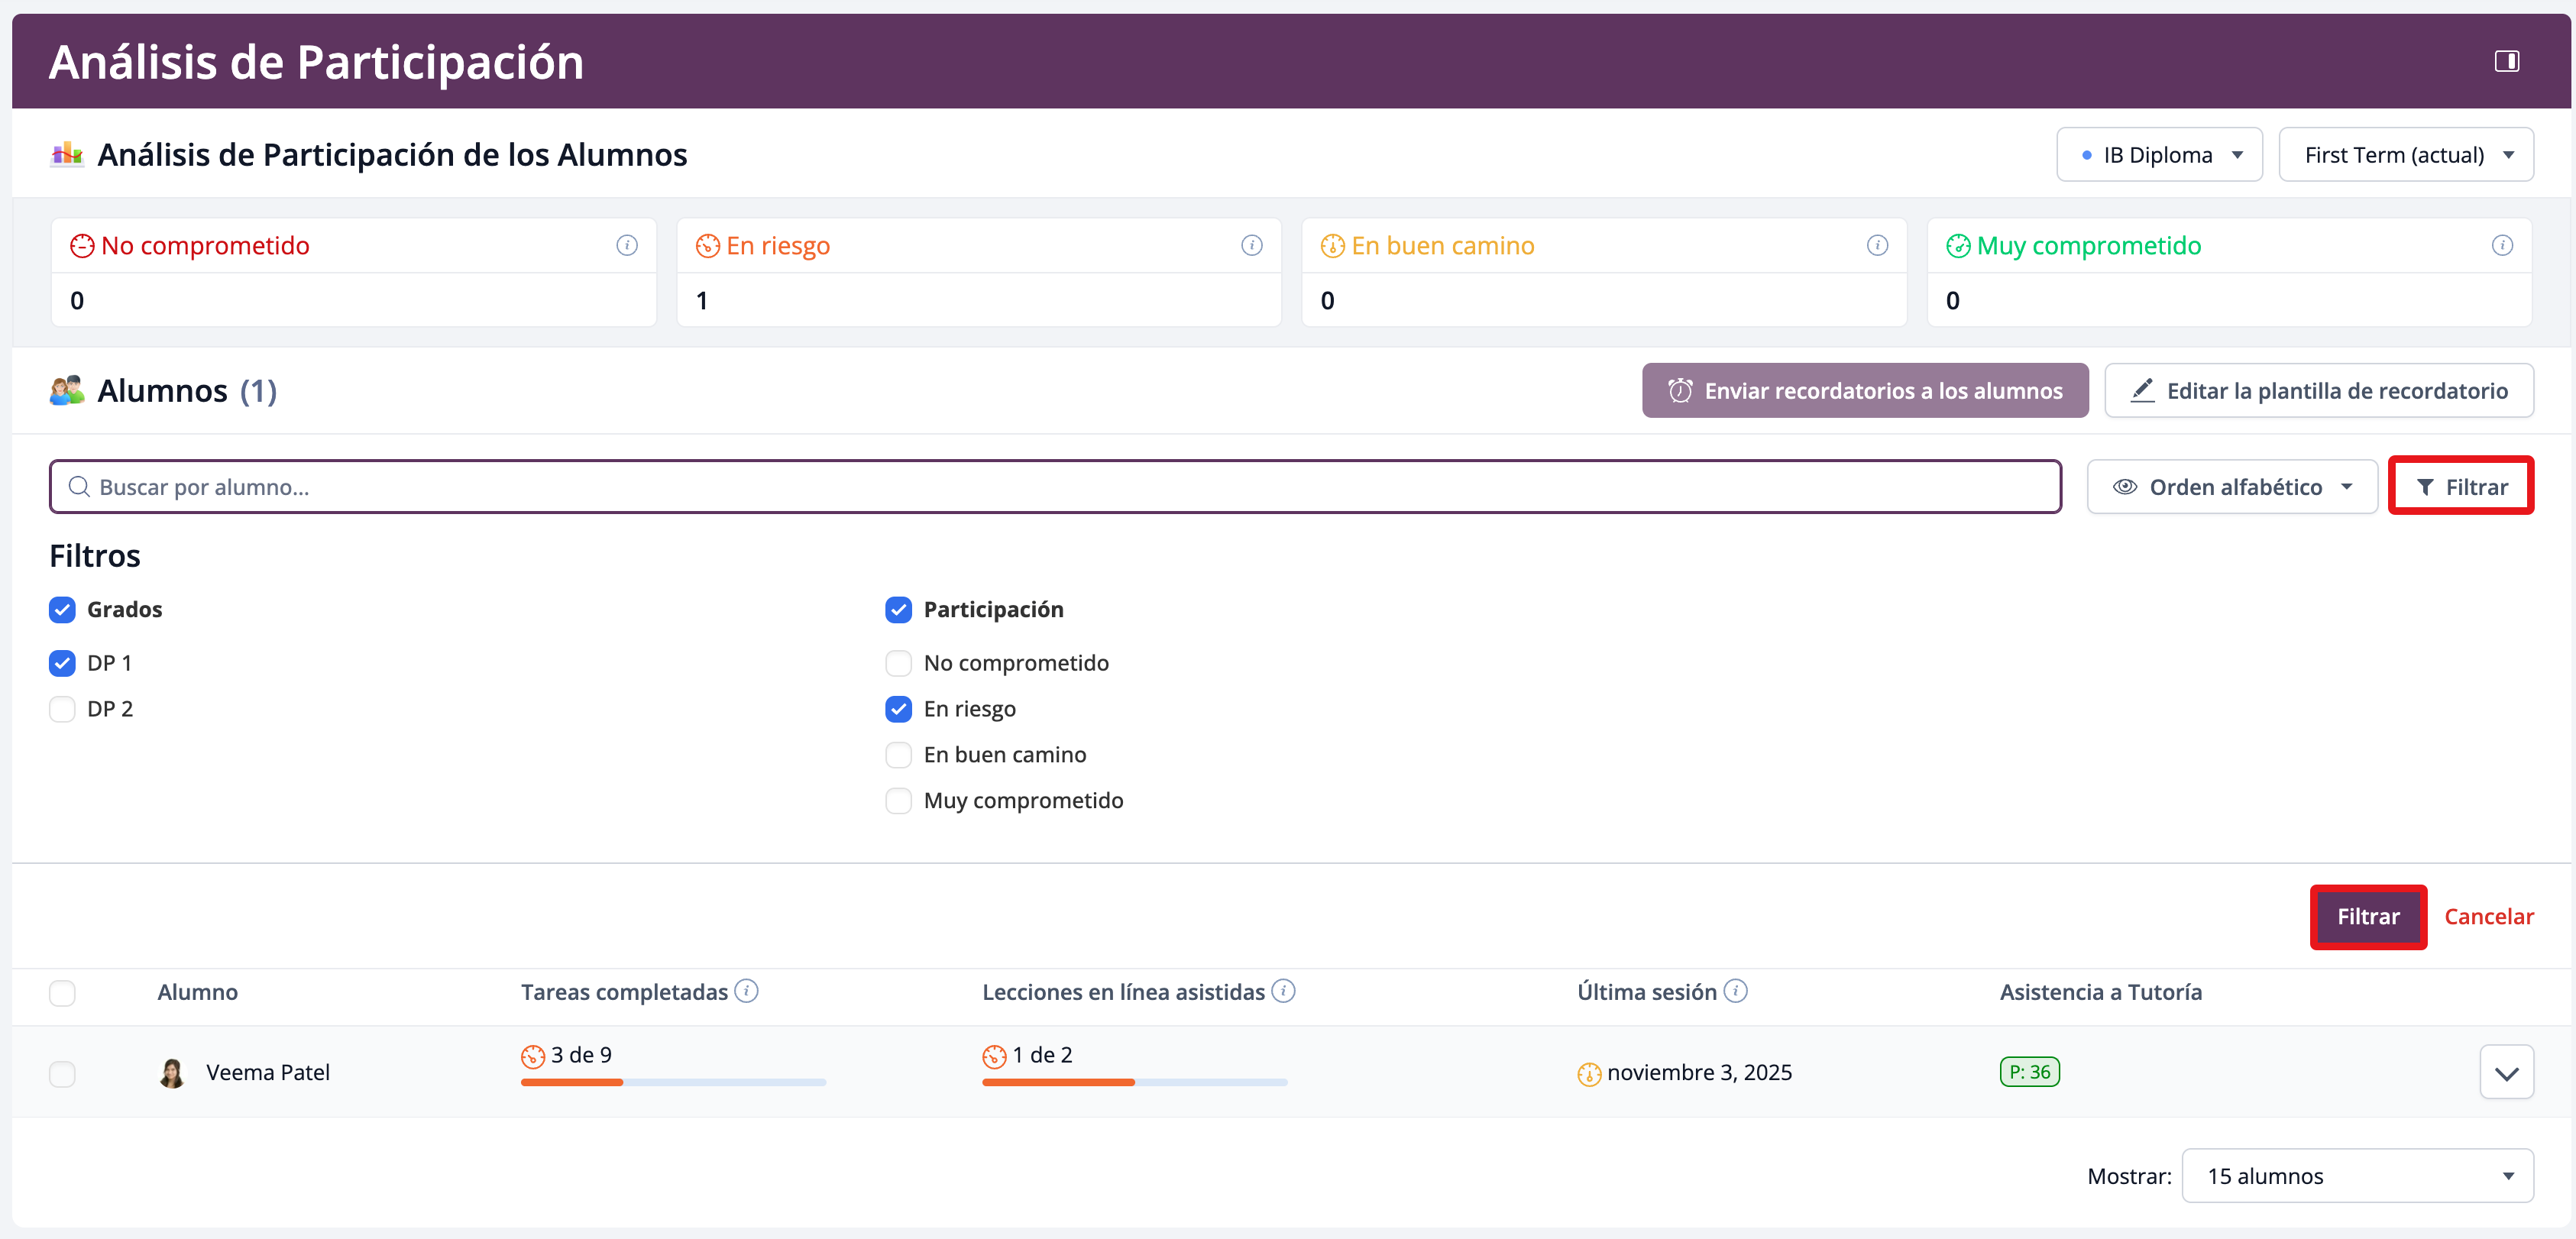The width and height of the screenshot is (2576, 1239).
Task: Click info icon on En buen camino card
Action: pos(1877,245)
